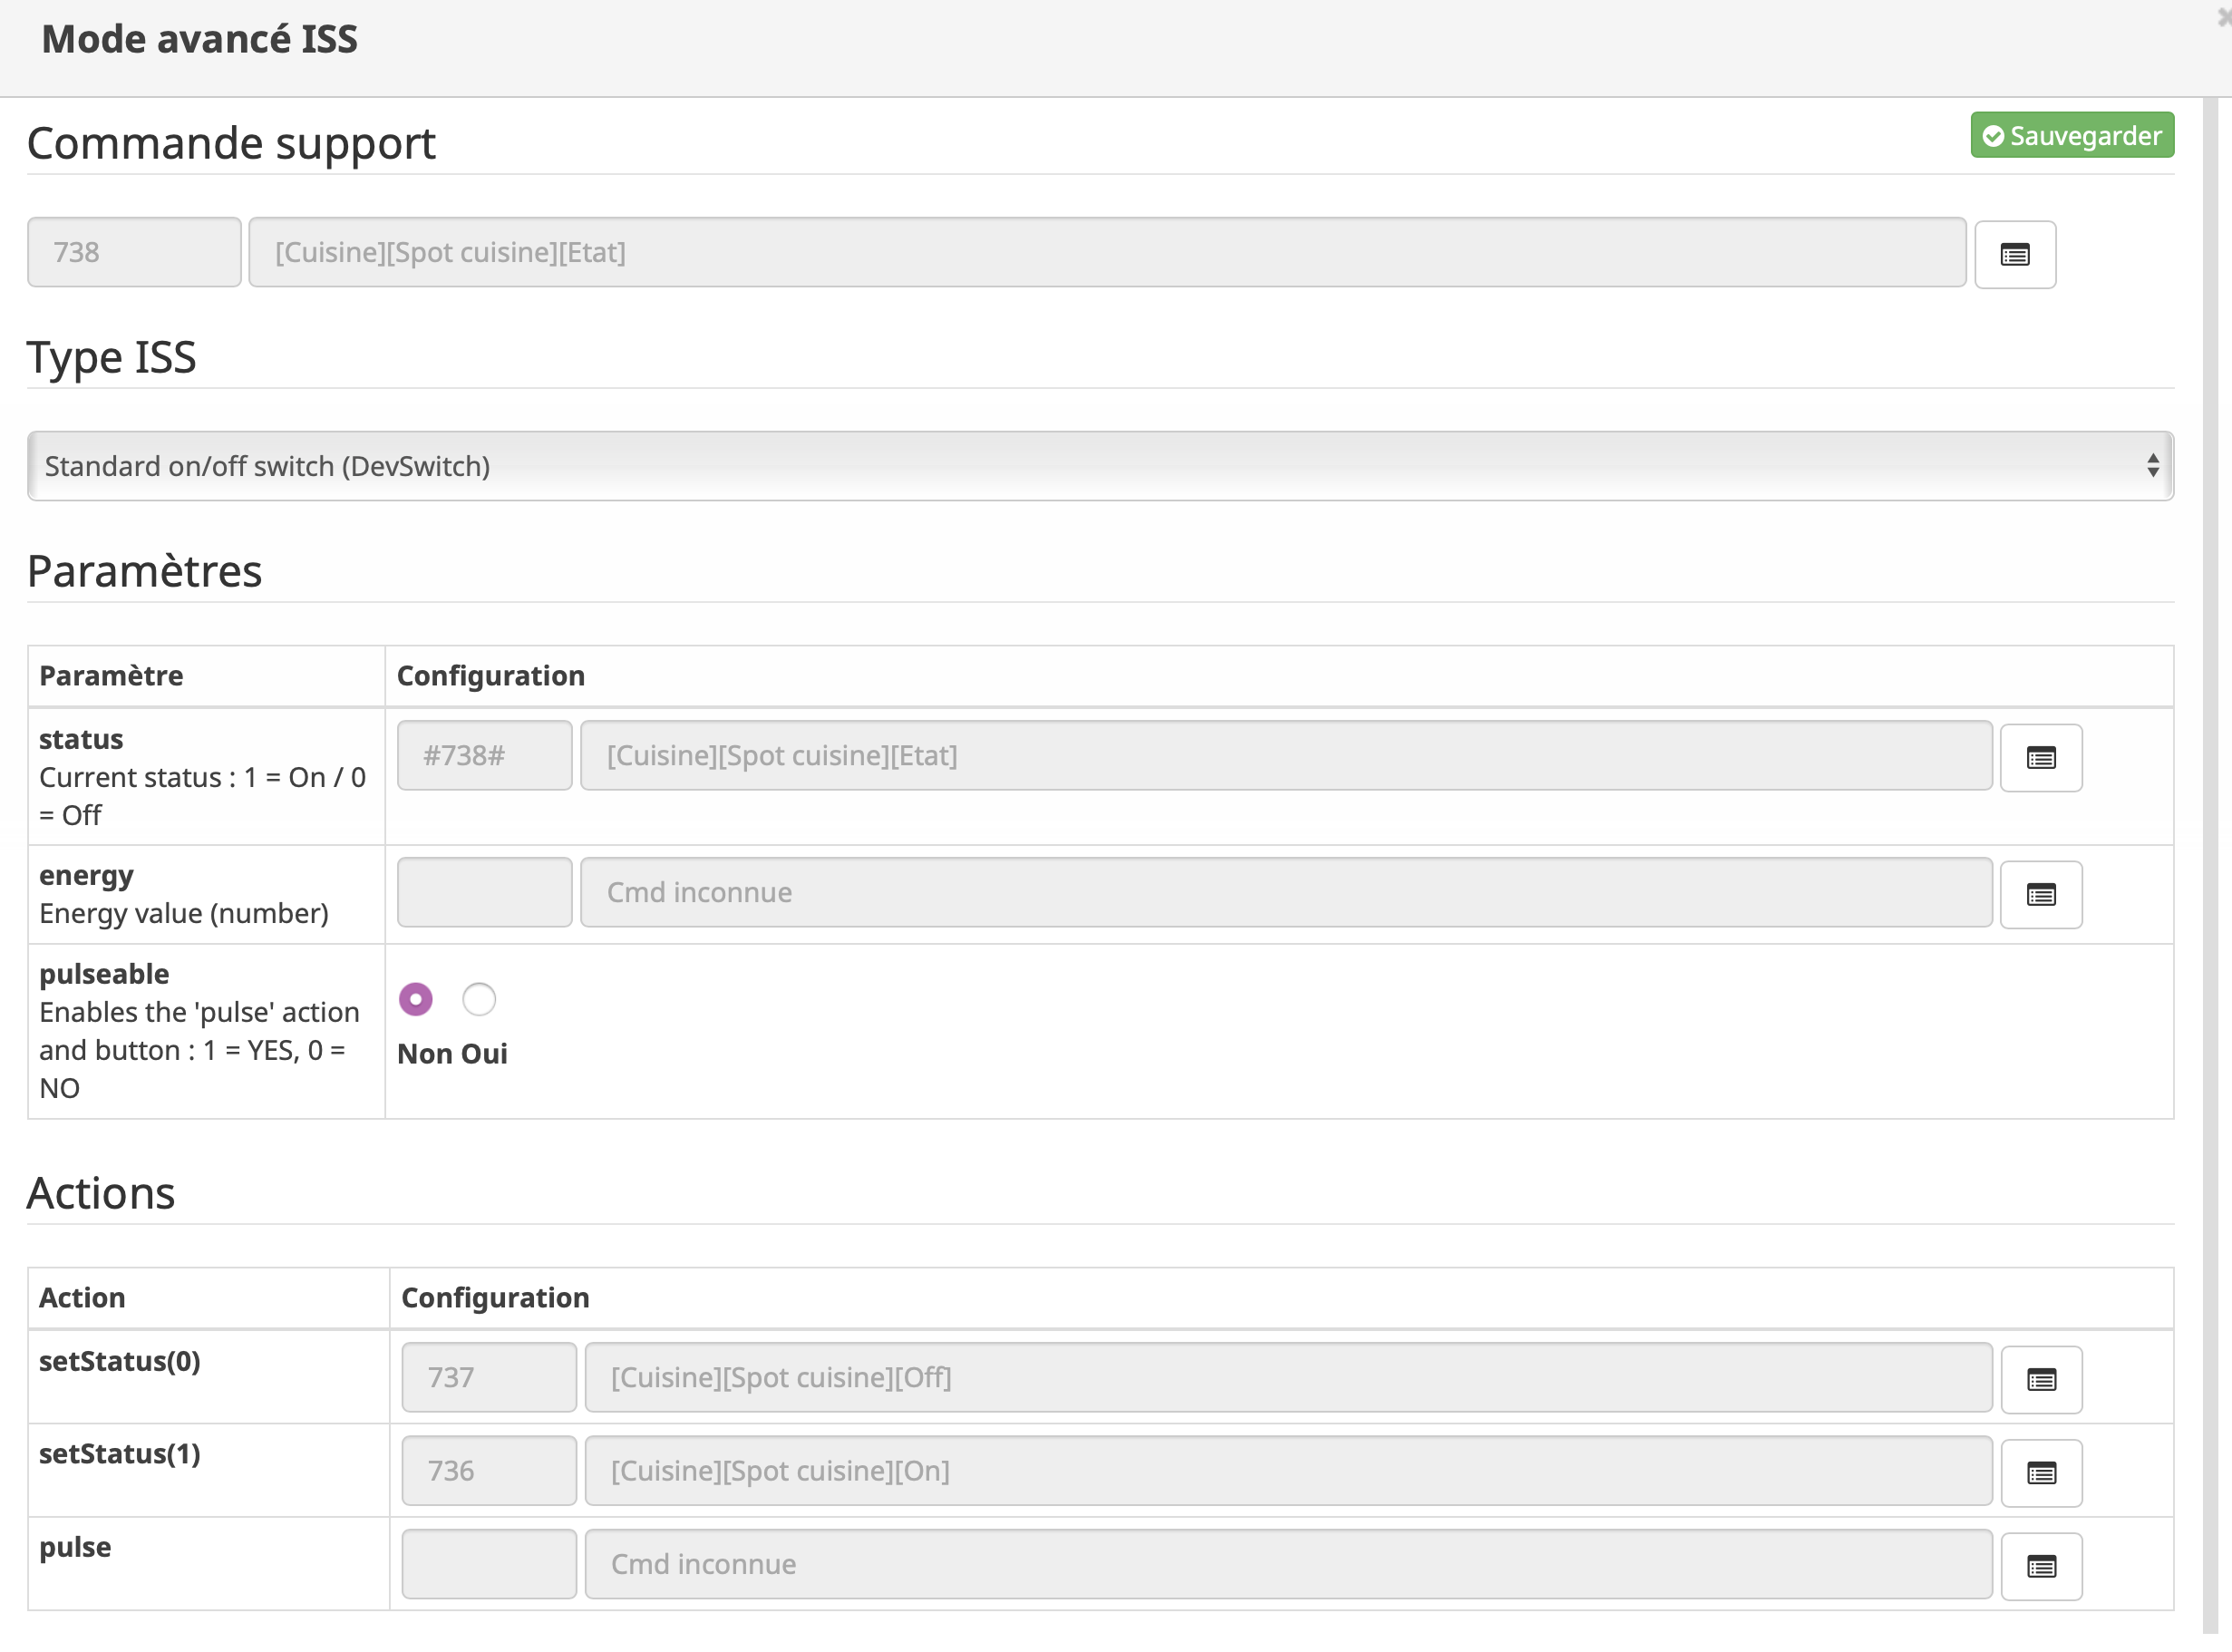Click the pulseable parameter label
The image size is (2232, 1652).
point(104,973)
